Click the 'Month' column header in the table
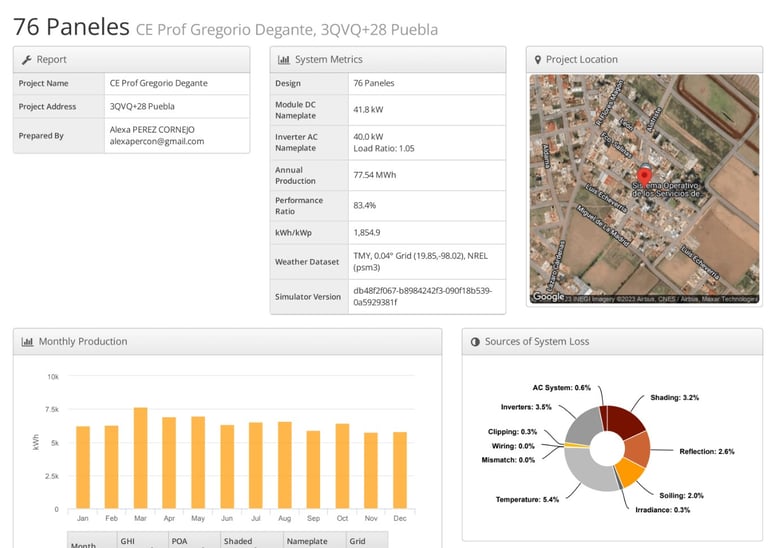The width and height of the screenshot is (768, 548). point(83,545)
